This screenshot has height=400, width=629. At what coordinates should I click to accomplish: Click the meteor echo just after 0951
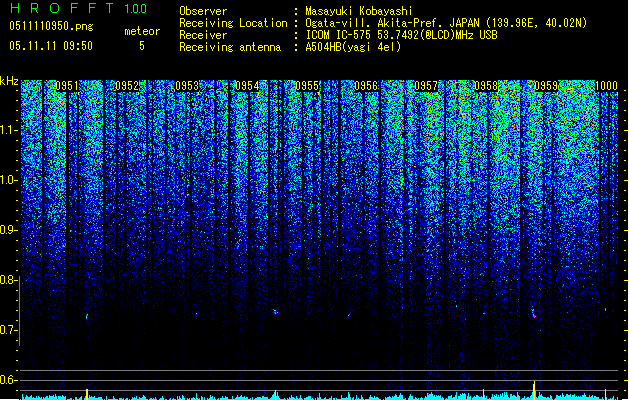pos(87,316)
